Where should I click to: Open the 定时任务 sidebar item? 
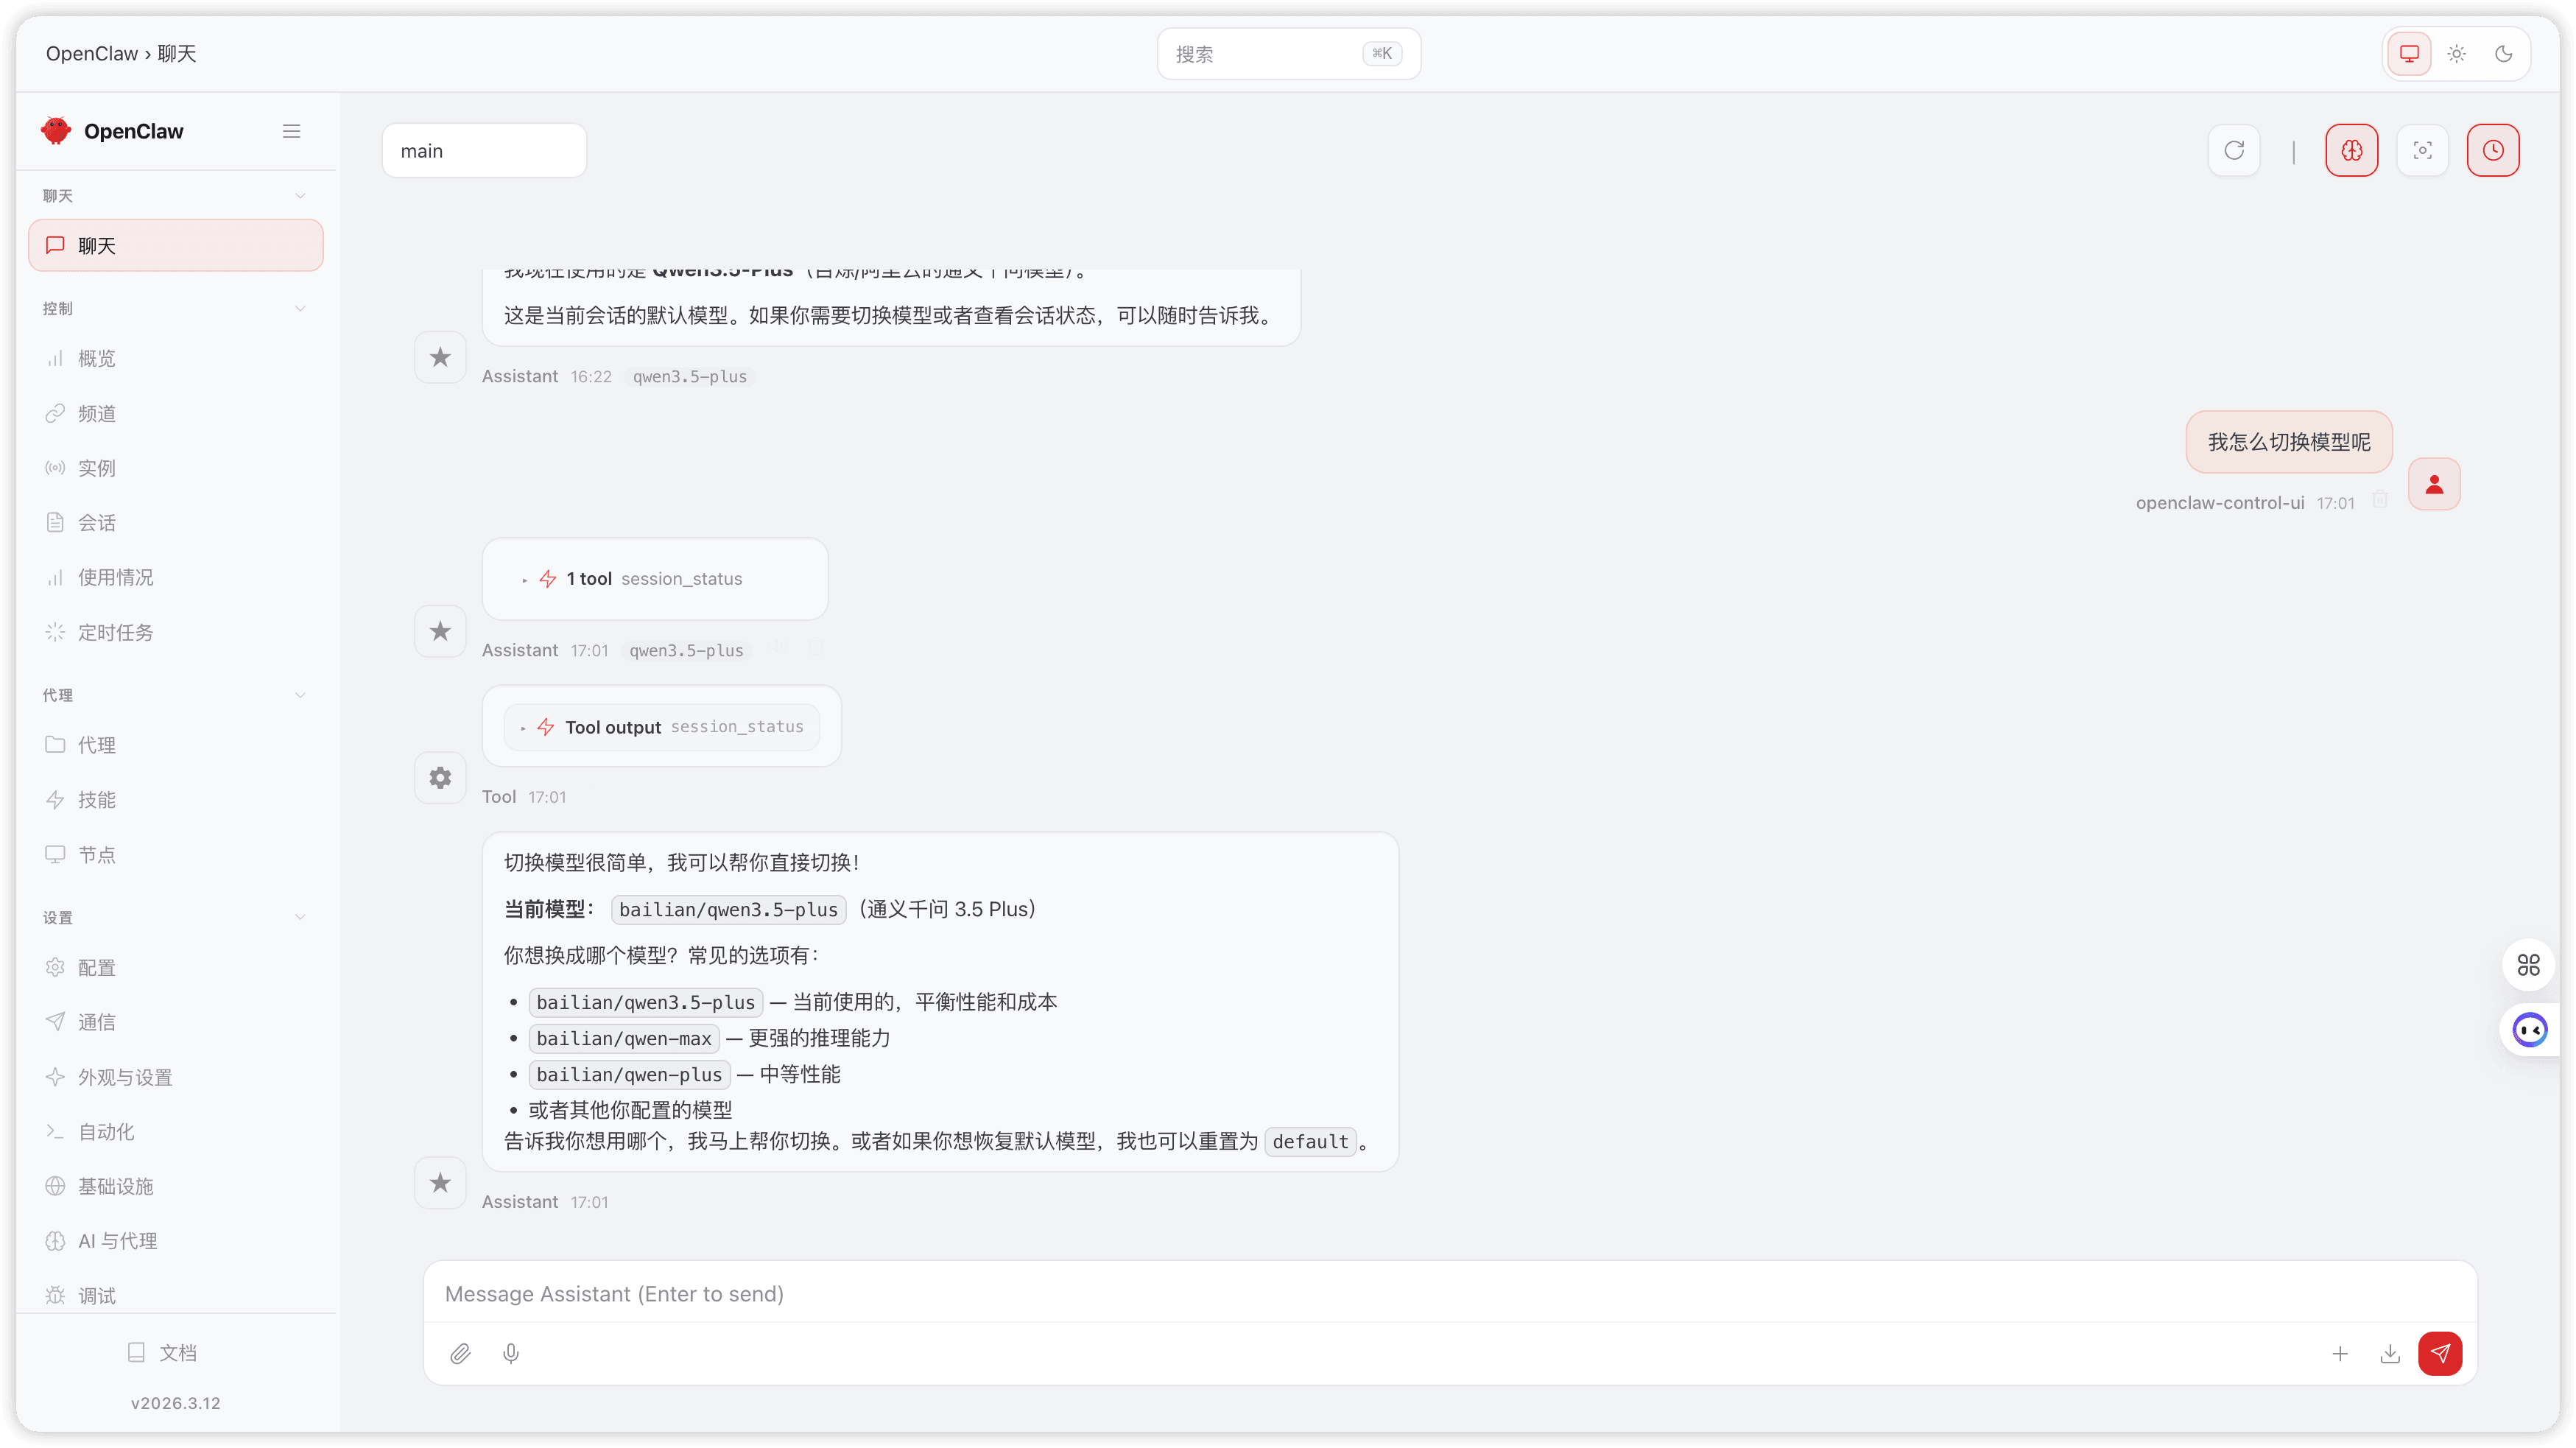tap(115, 632)
